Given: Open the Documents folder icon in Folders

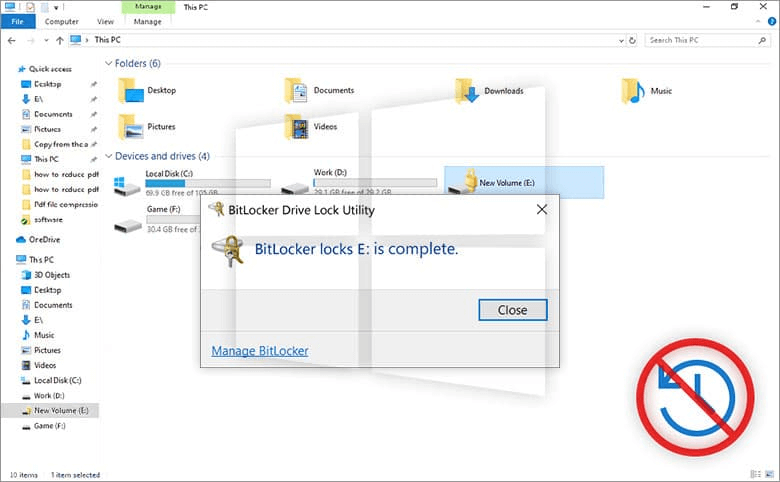Looking at the screenshot, I should pyautogui.click(x=296, y=91).
